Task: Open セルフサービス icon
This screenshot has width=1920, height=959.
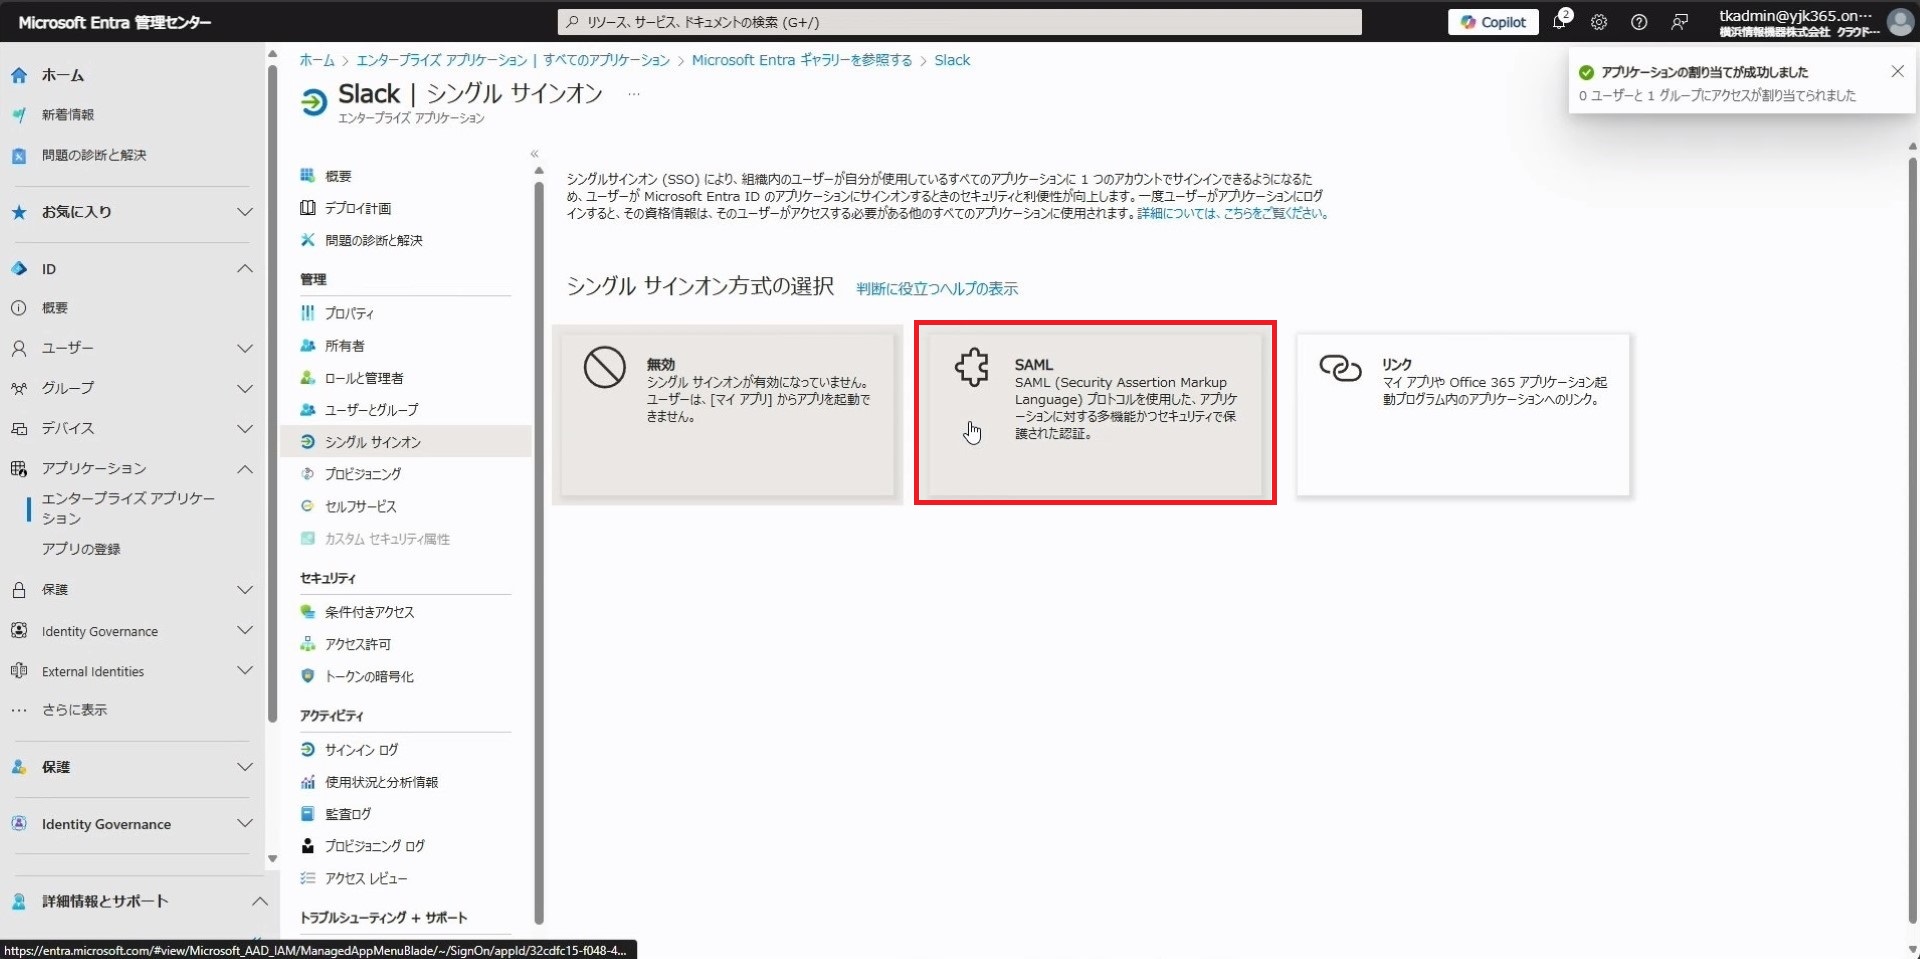Action: click(308, 506)
